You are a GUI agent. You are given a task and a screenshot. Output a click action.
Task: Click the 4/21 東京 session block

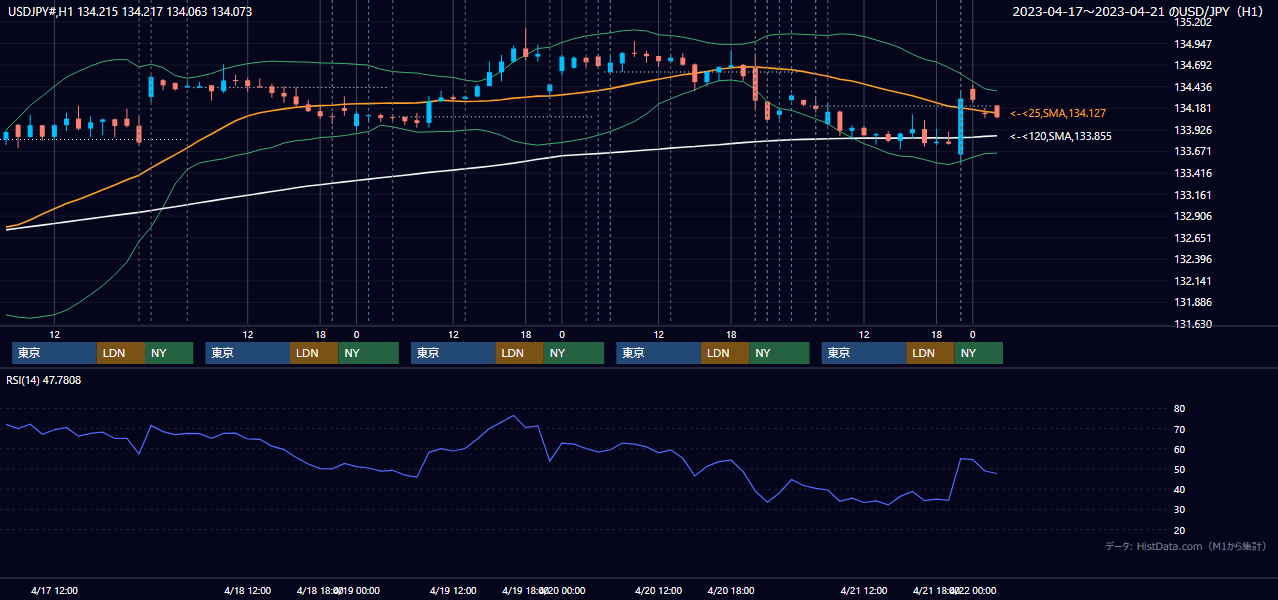[x=864, y=353]
